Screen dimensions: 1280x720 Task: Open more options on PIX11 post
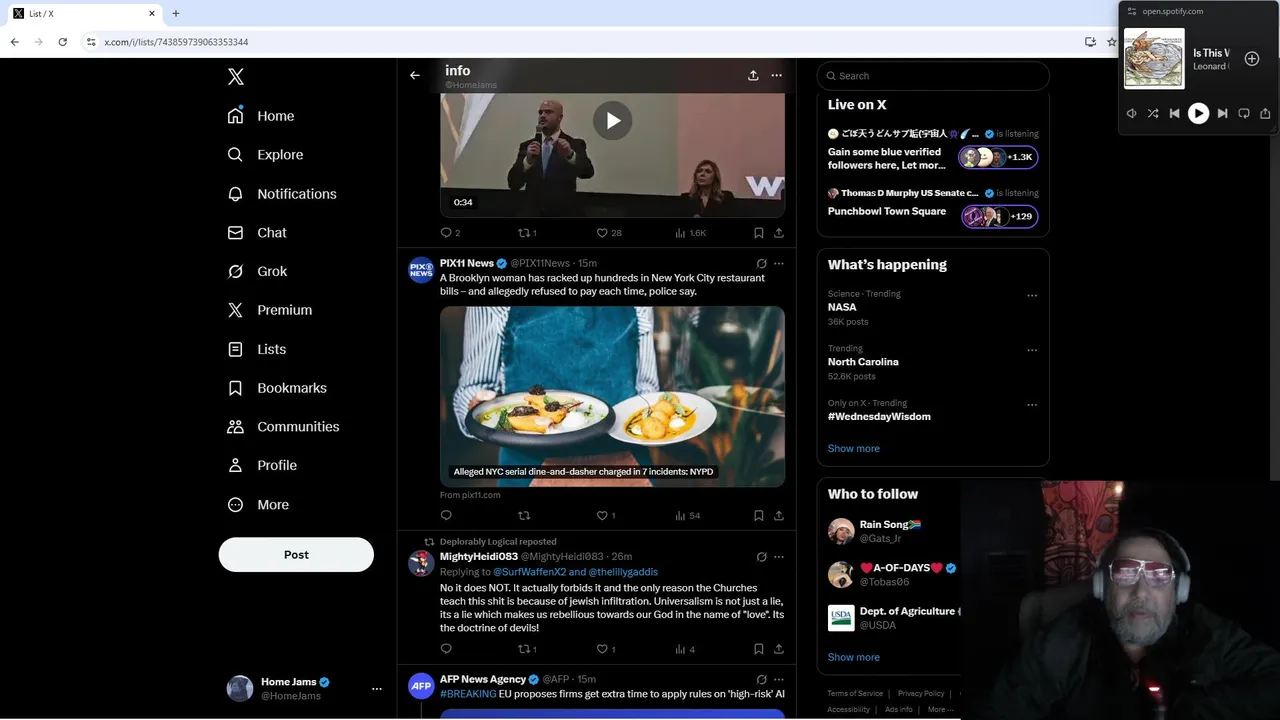tap(779, 264)
